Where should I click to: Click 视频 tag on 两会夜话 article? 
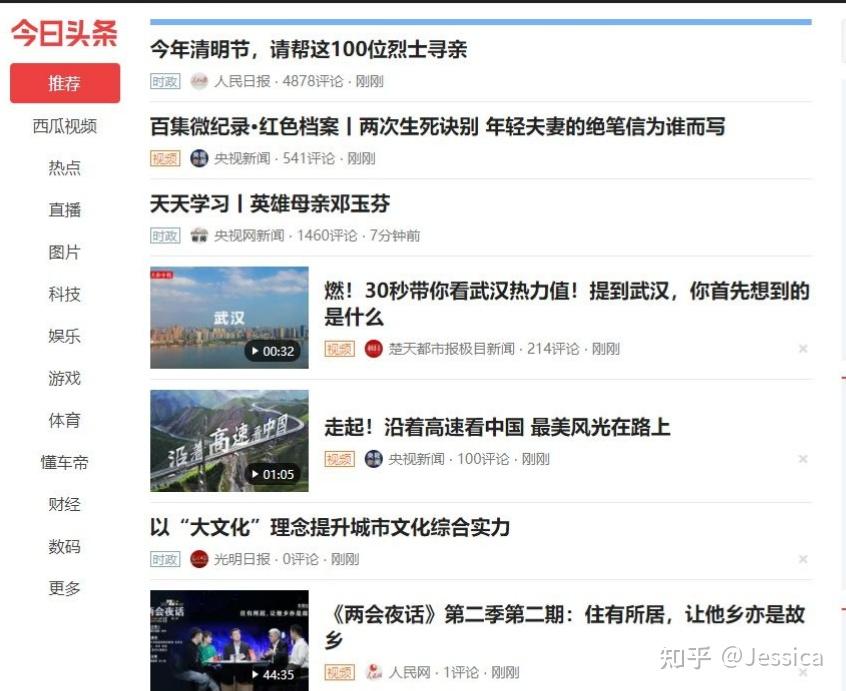click(x=339, y=673)
